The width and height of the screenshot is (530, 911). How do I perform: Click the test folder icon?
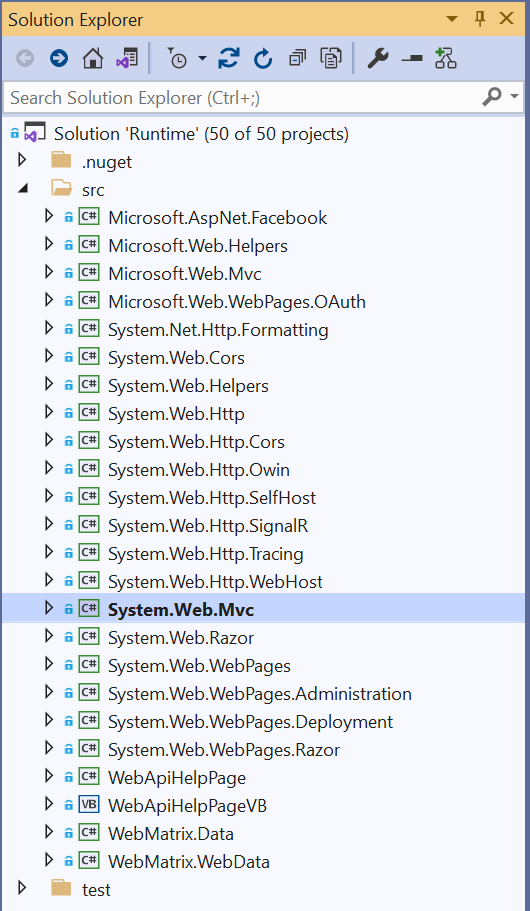(61, 888)
